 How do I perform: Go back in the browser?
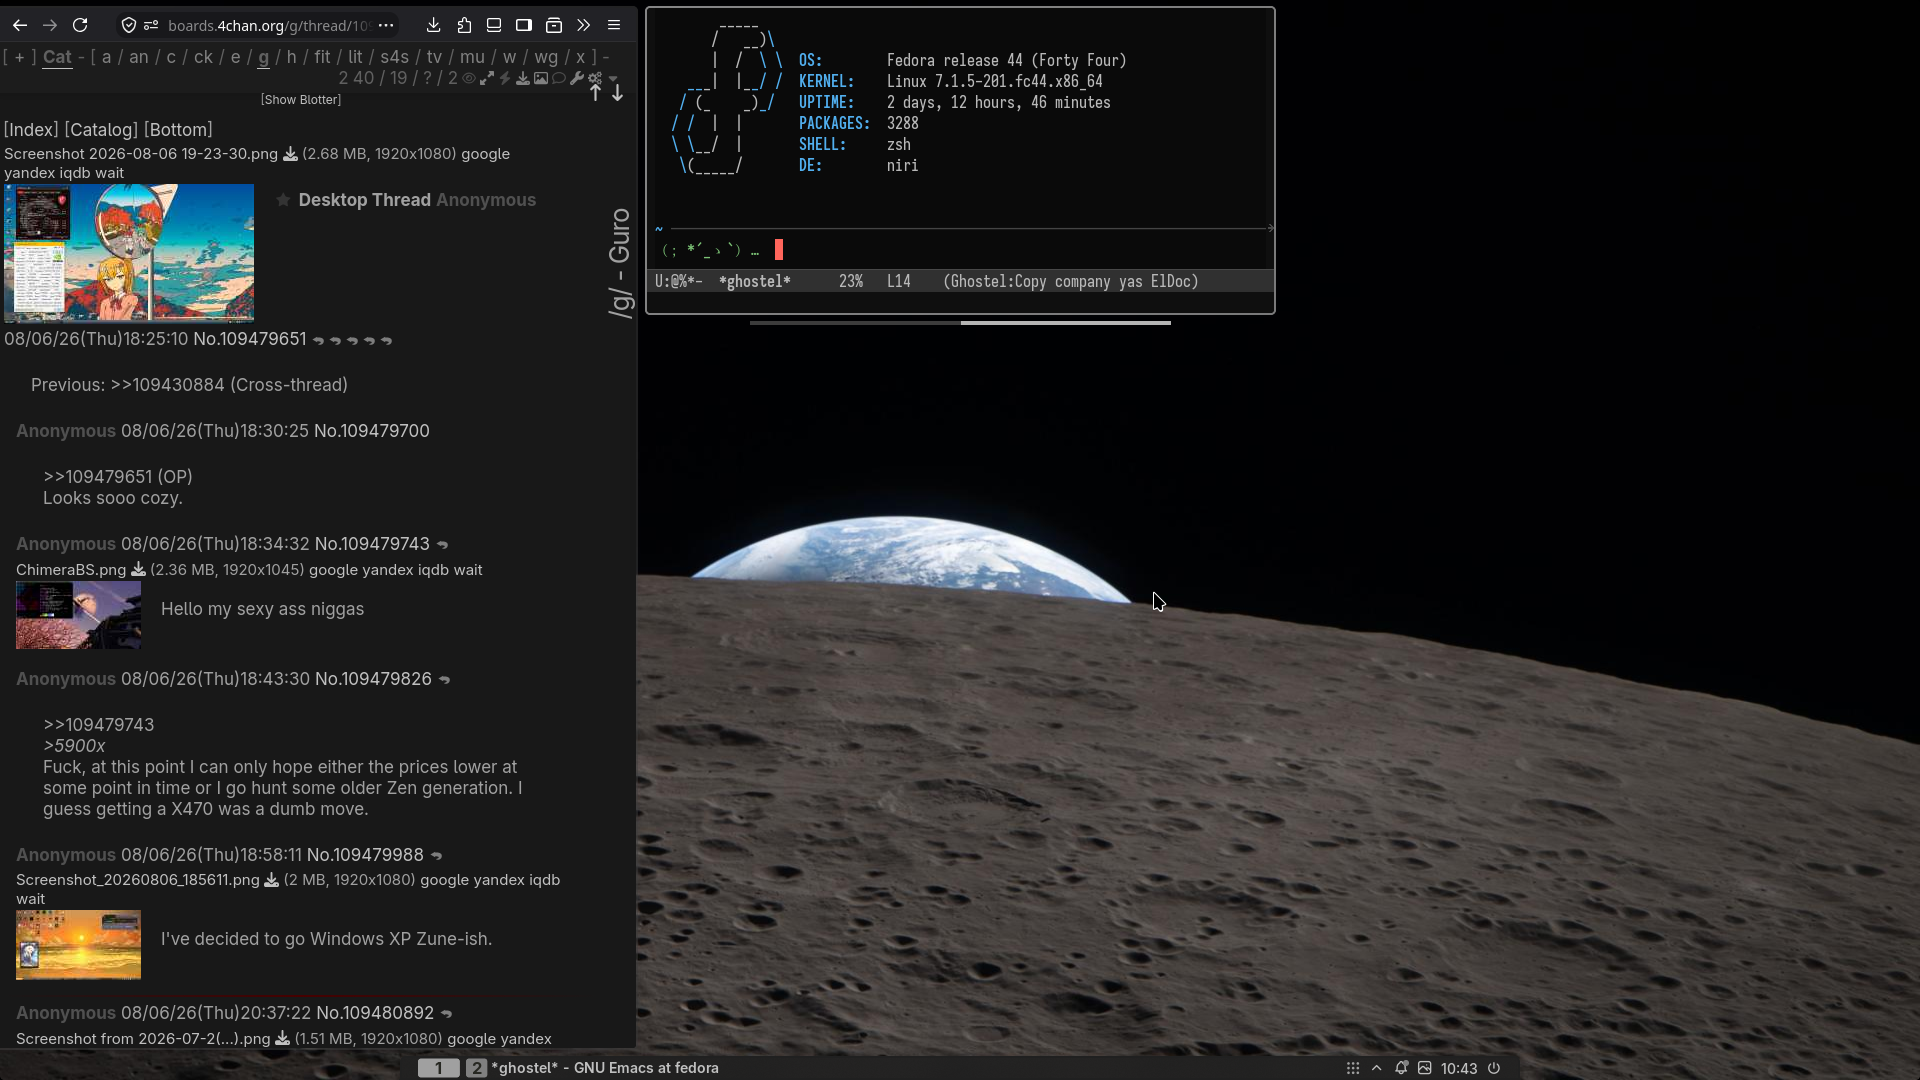[x=20, y=25]
